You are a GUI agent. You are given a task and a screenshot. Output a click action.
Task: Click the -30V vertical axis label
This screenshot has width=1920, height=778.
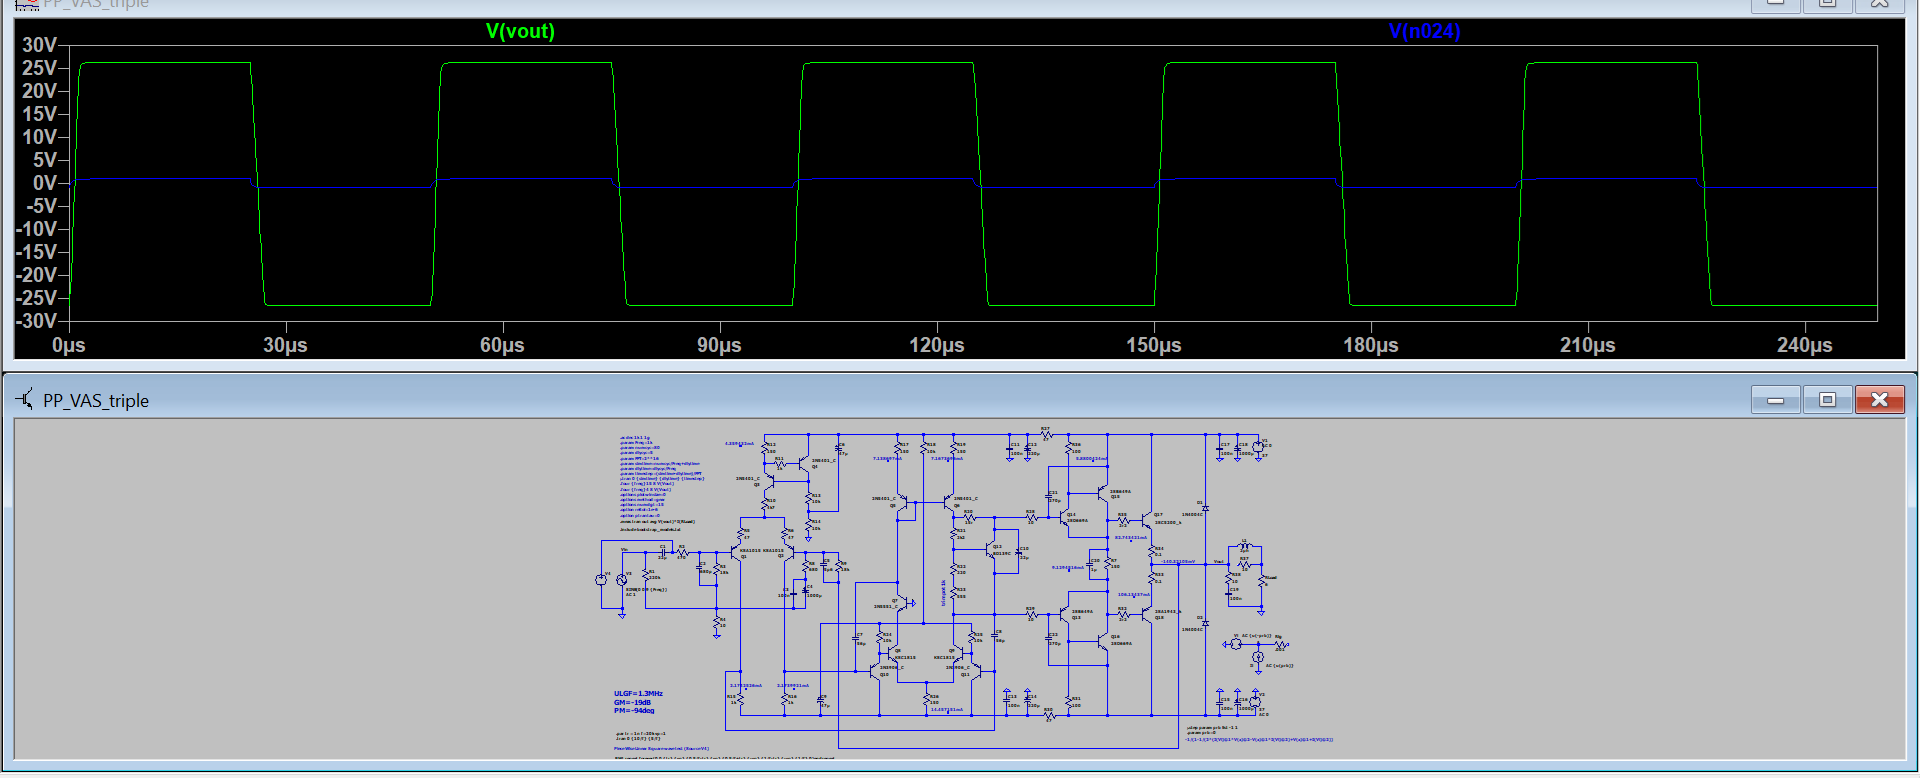(36, 321)
